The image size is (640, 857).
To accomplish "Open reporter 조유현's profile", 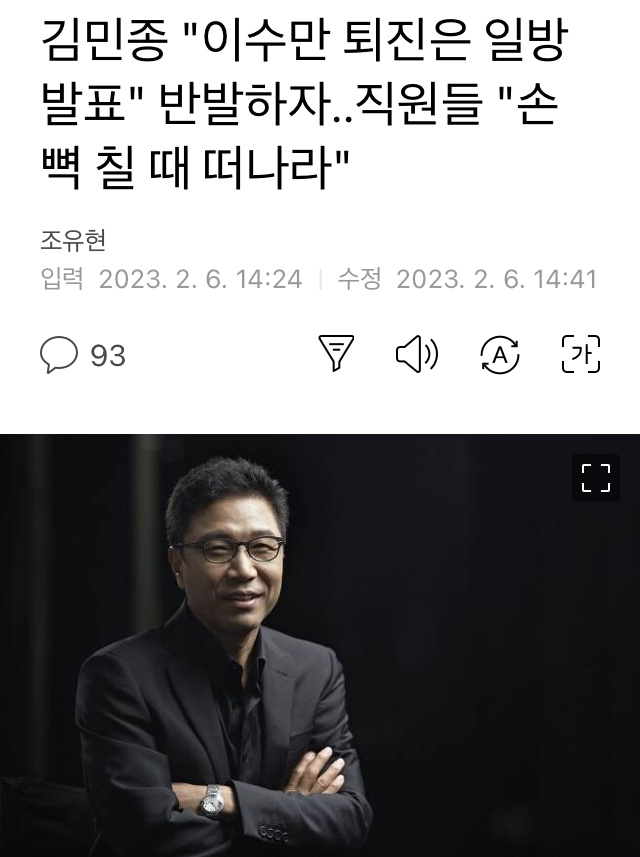I will pos(73,240).
